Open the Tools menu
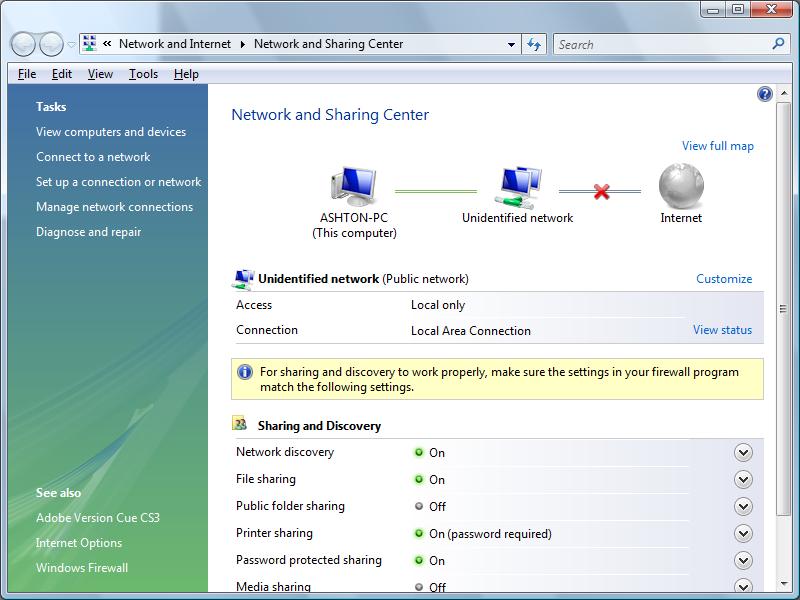The image size is (800, 600). (143, 74)
